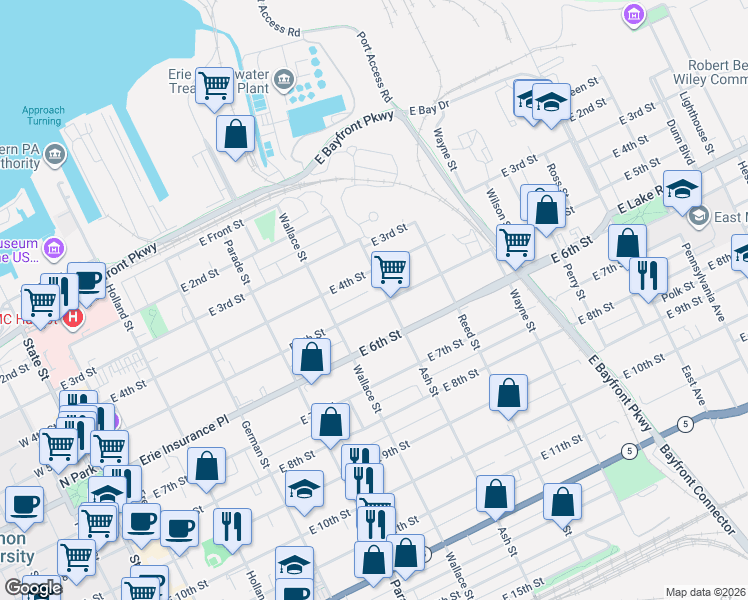Screen dimensions: 748x600
Task: Click the 'Holland St' label near E 2nd St
Action: coord(119,307)
